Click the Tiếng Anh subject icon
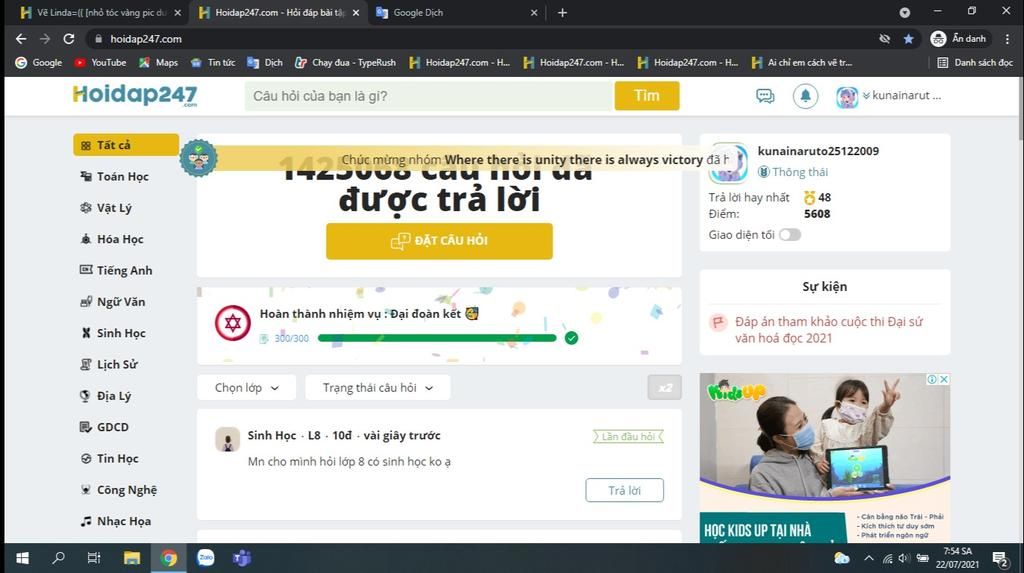 86,270
